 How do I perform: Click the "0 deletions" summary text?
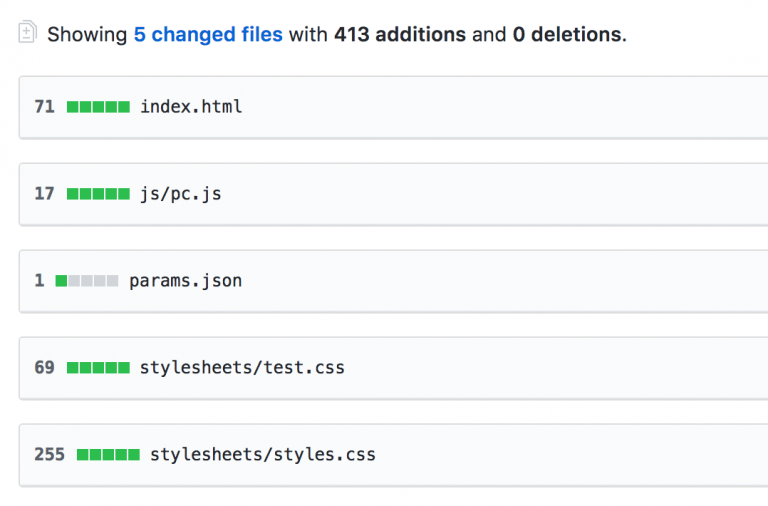(x=567, y=34)
